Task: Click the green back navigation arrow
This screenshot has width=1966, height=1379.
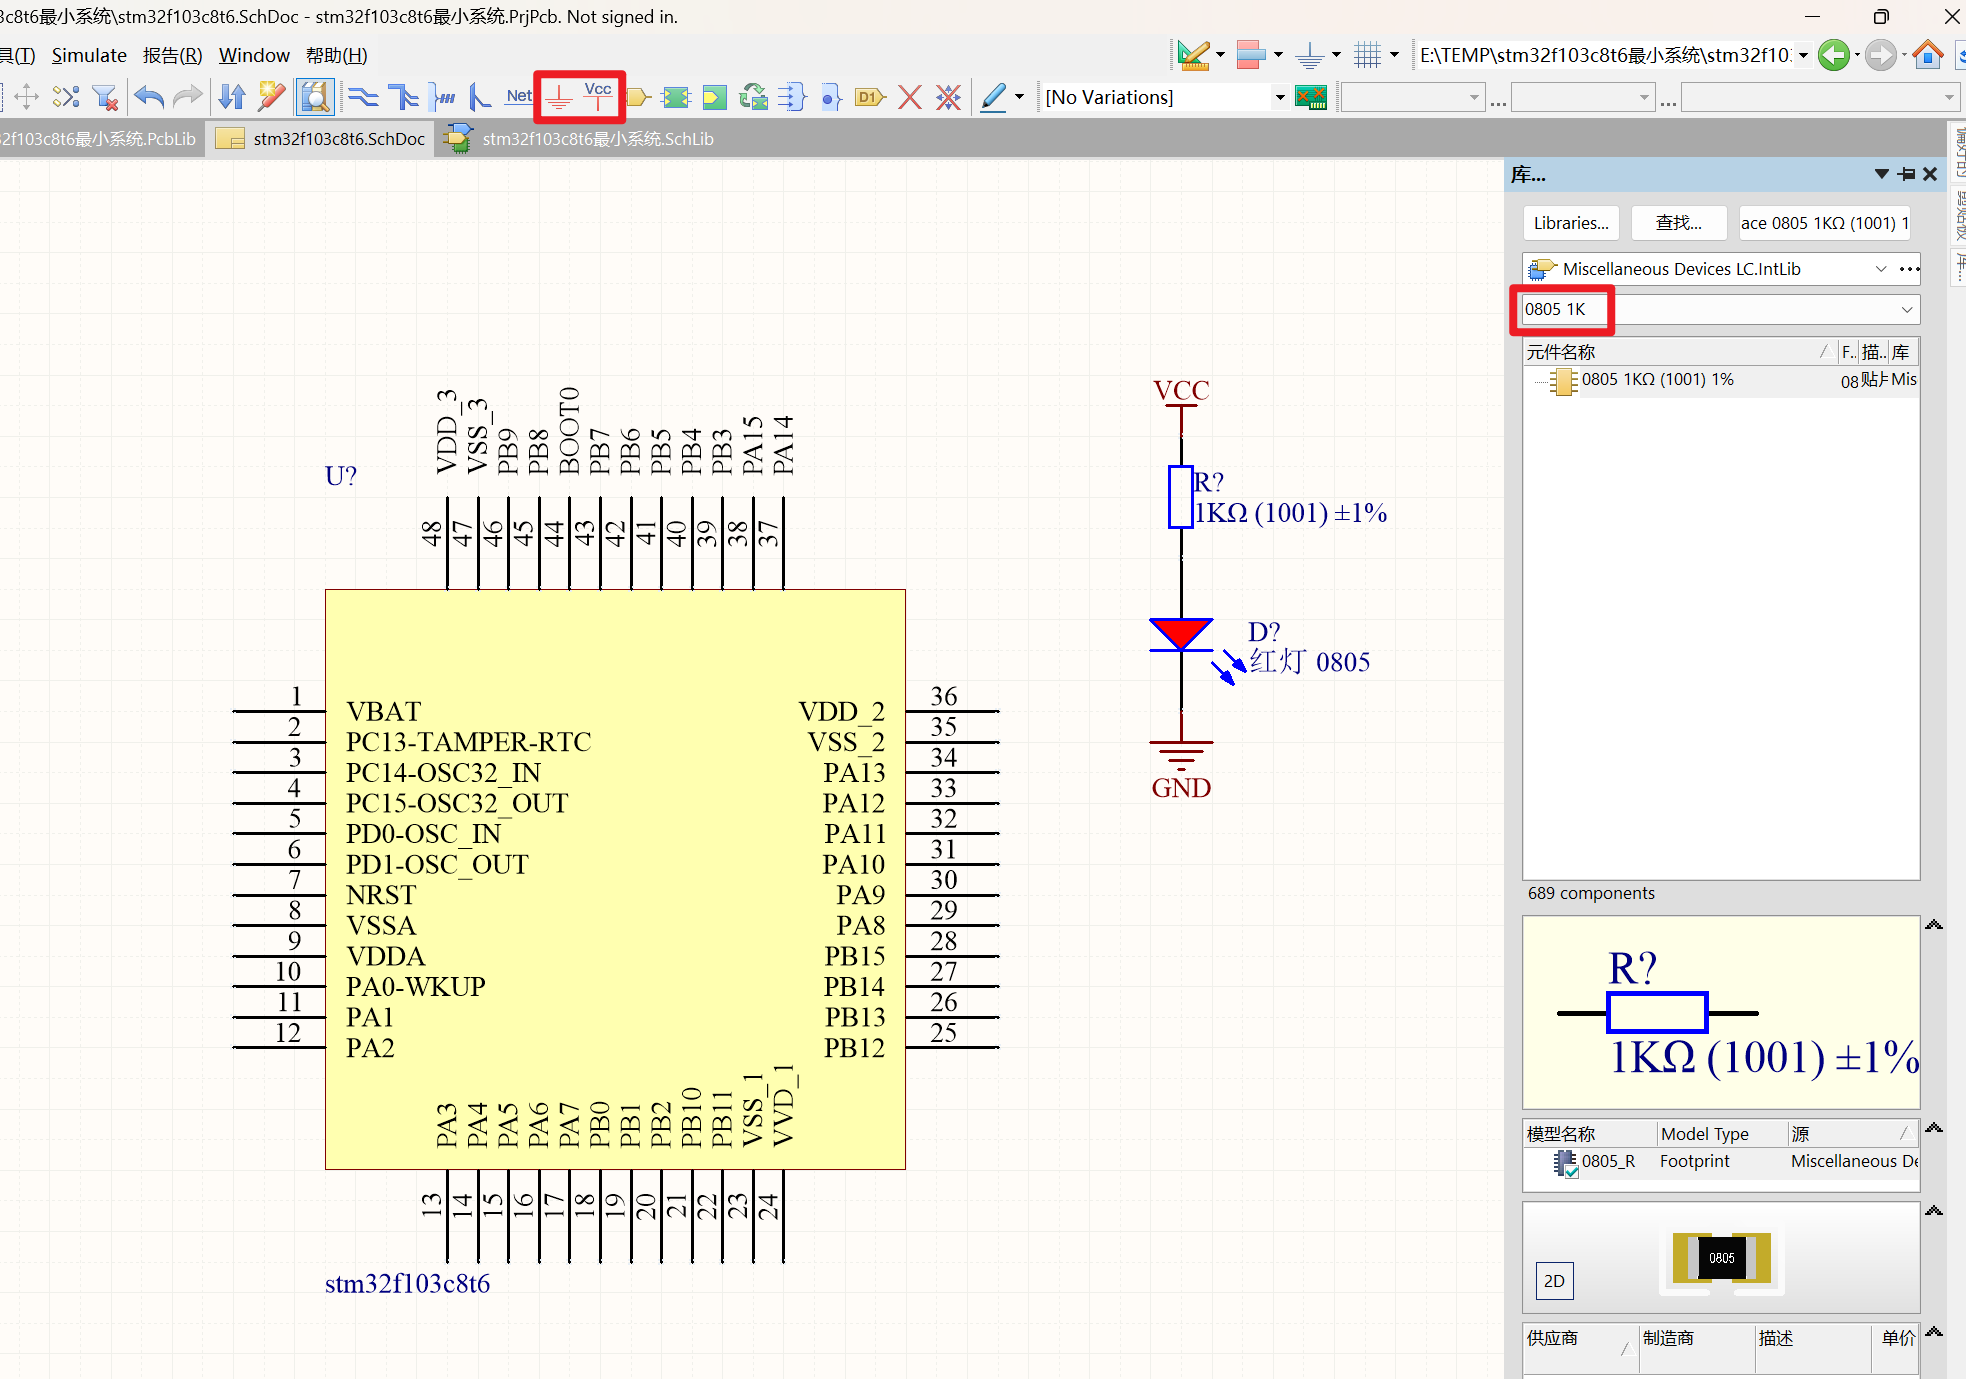Action: pyautogui.click(x=1833, y=55)
